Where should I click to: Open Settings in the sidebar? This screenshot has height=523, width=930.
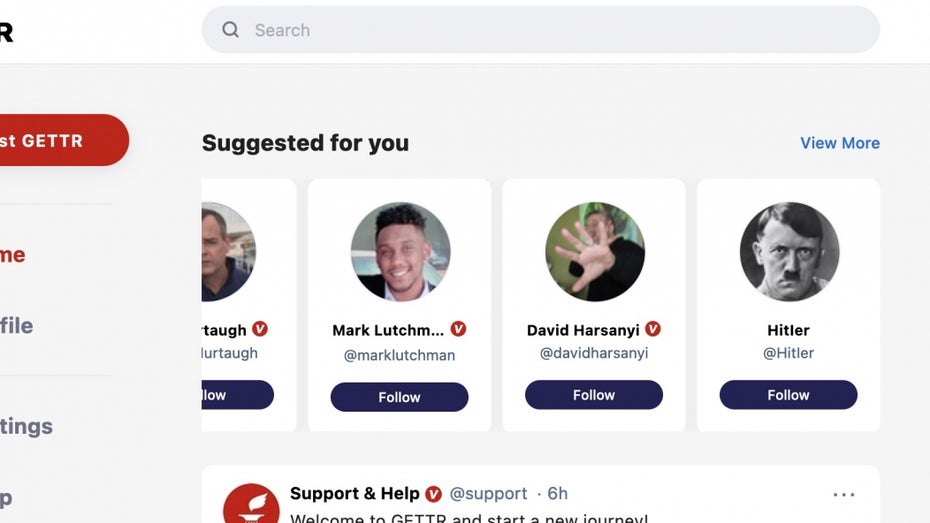click(x=26, y=426)
